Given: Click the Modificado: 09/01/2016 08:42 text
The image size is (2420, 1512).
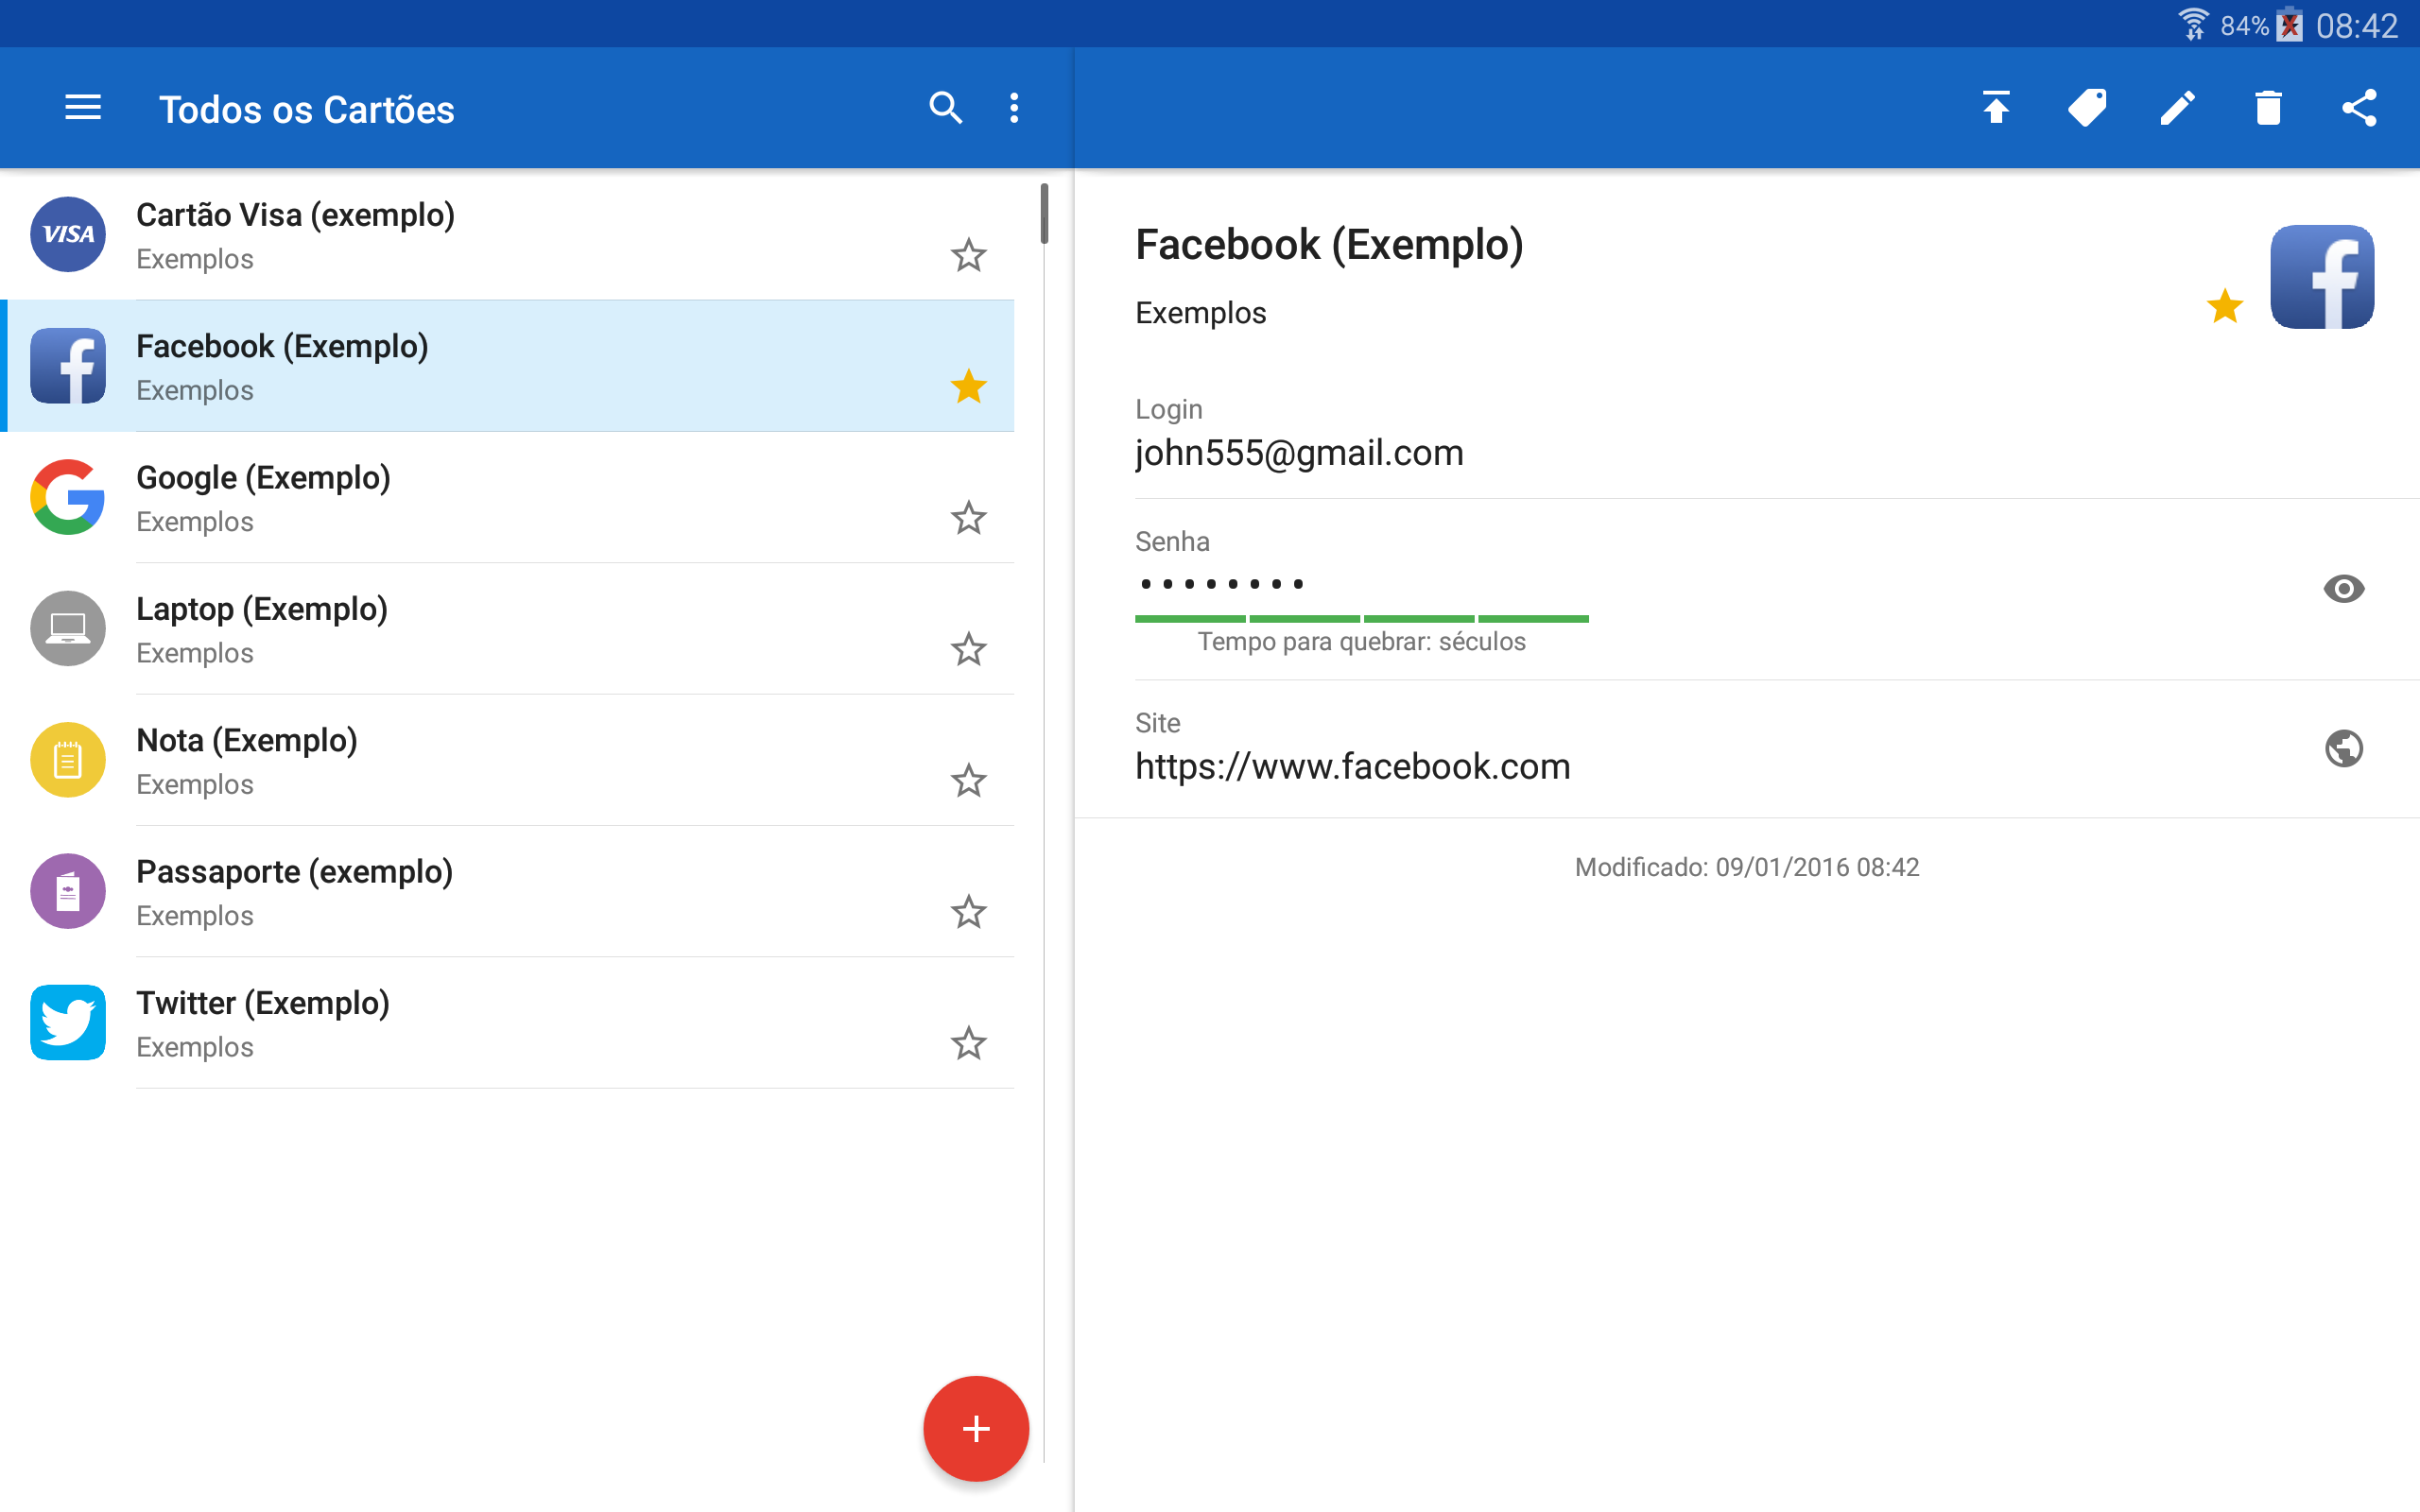Looking at the screenshot, I should click(x=1747, y=867).
